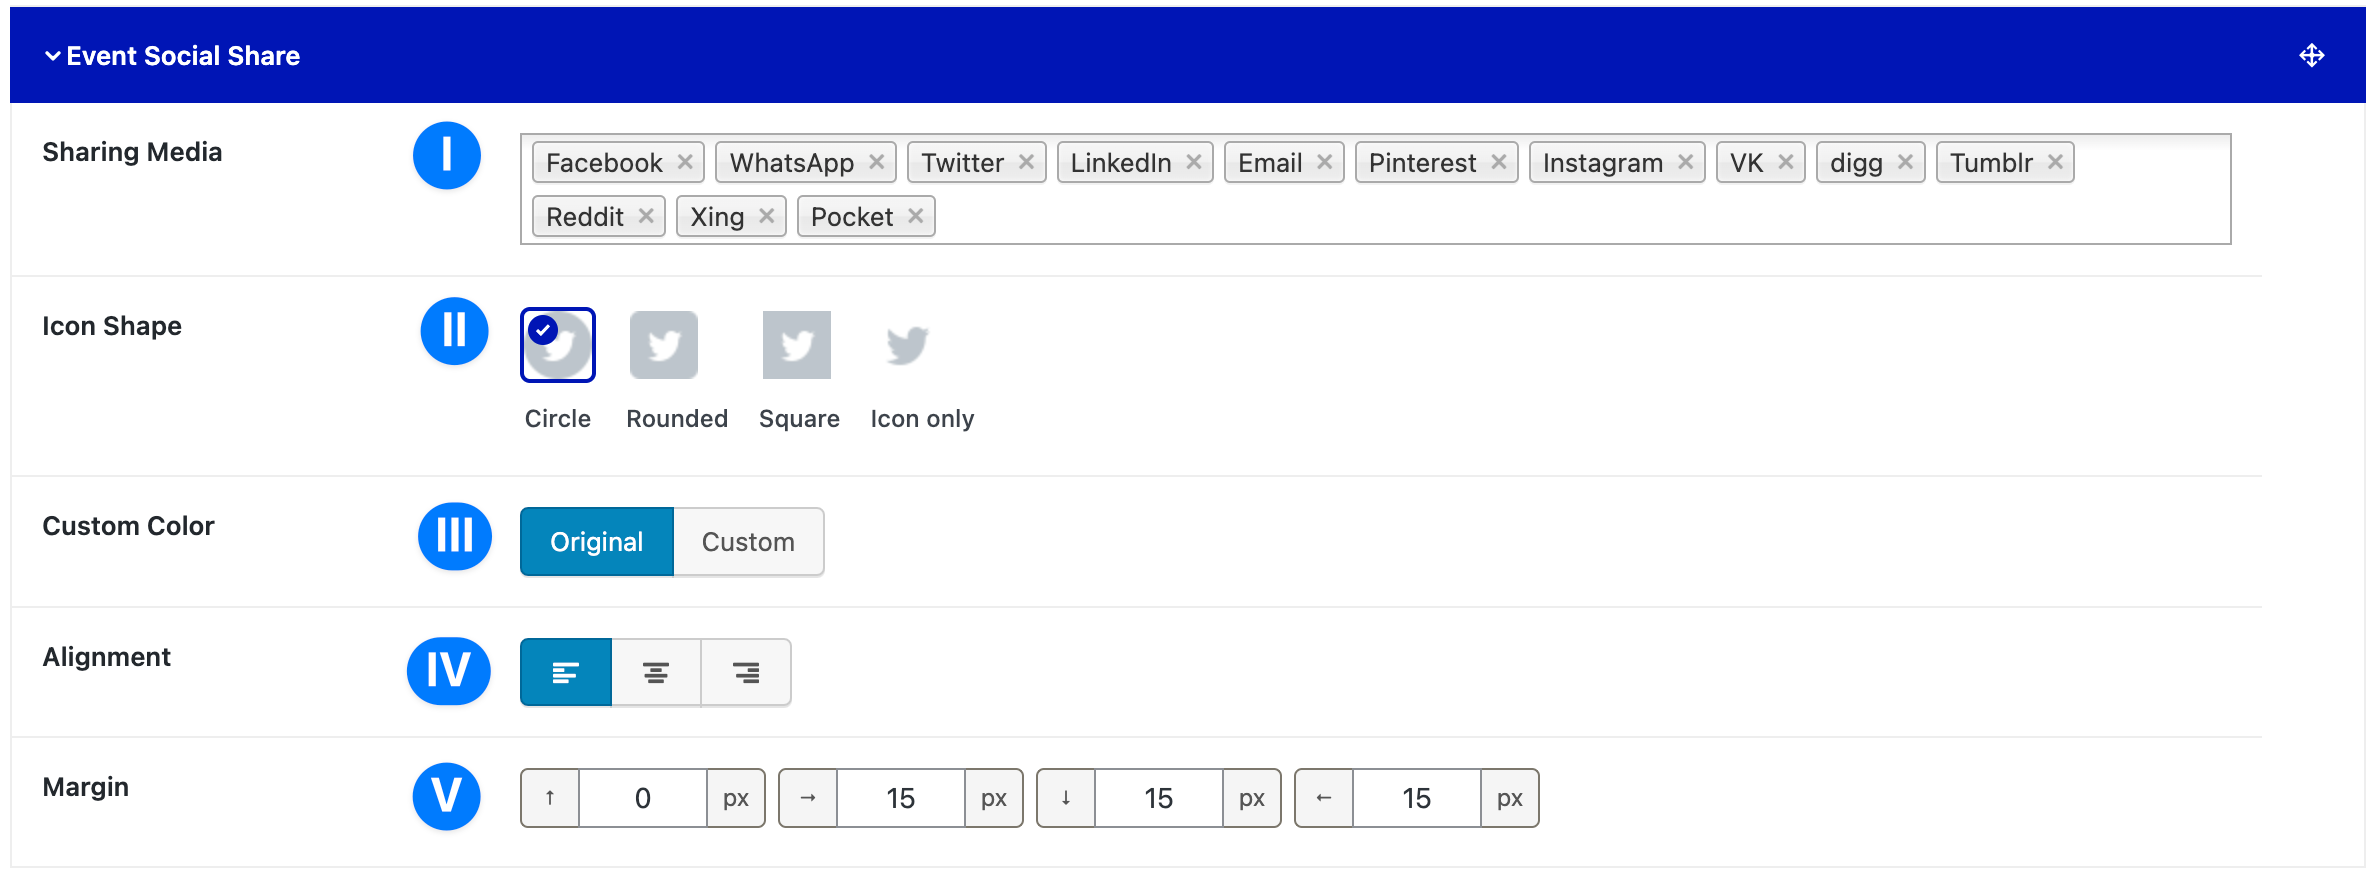The width and height of the screenshot is (2380, 882).
Task: Remove Facebook tag from Sharing Media
Action: (x=685, y=162)
